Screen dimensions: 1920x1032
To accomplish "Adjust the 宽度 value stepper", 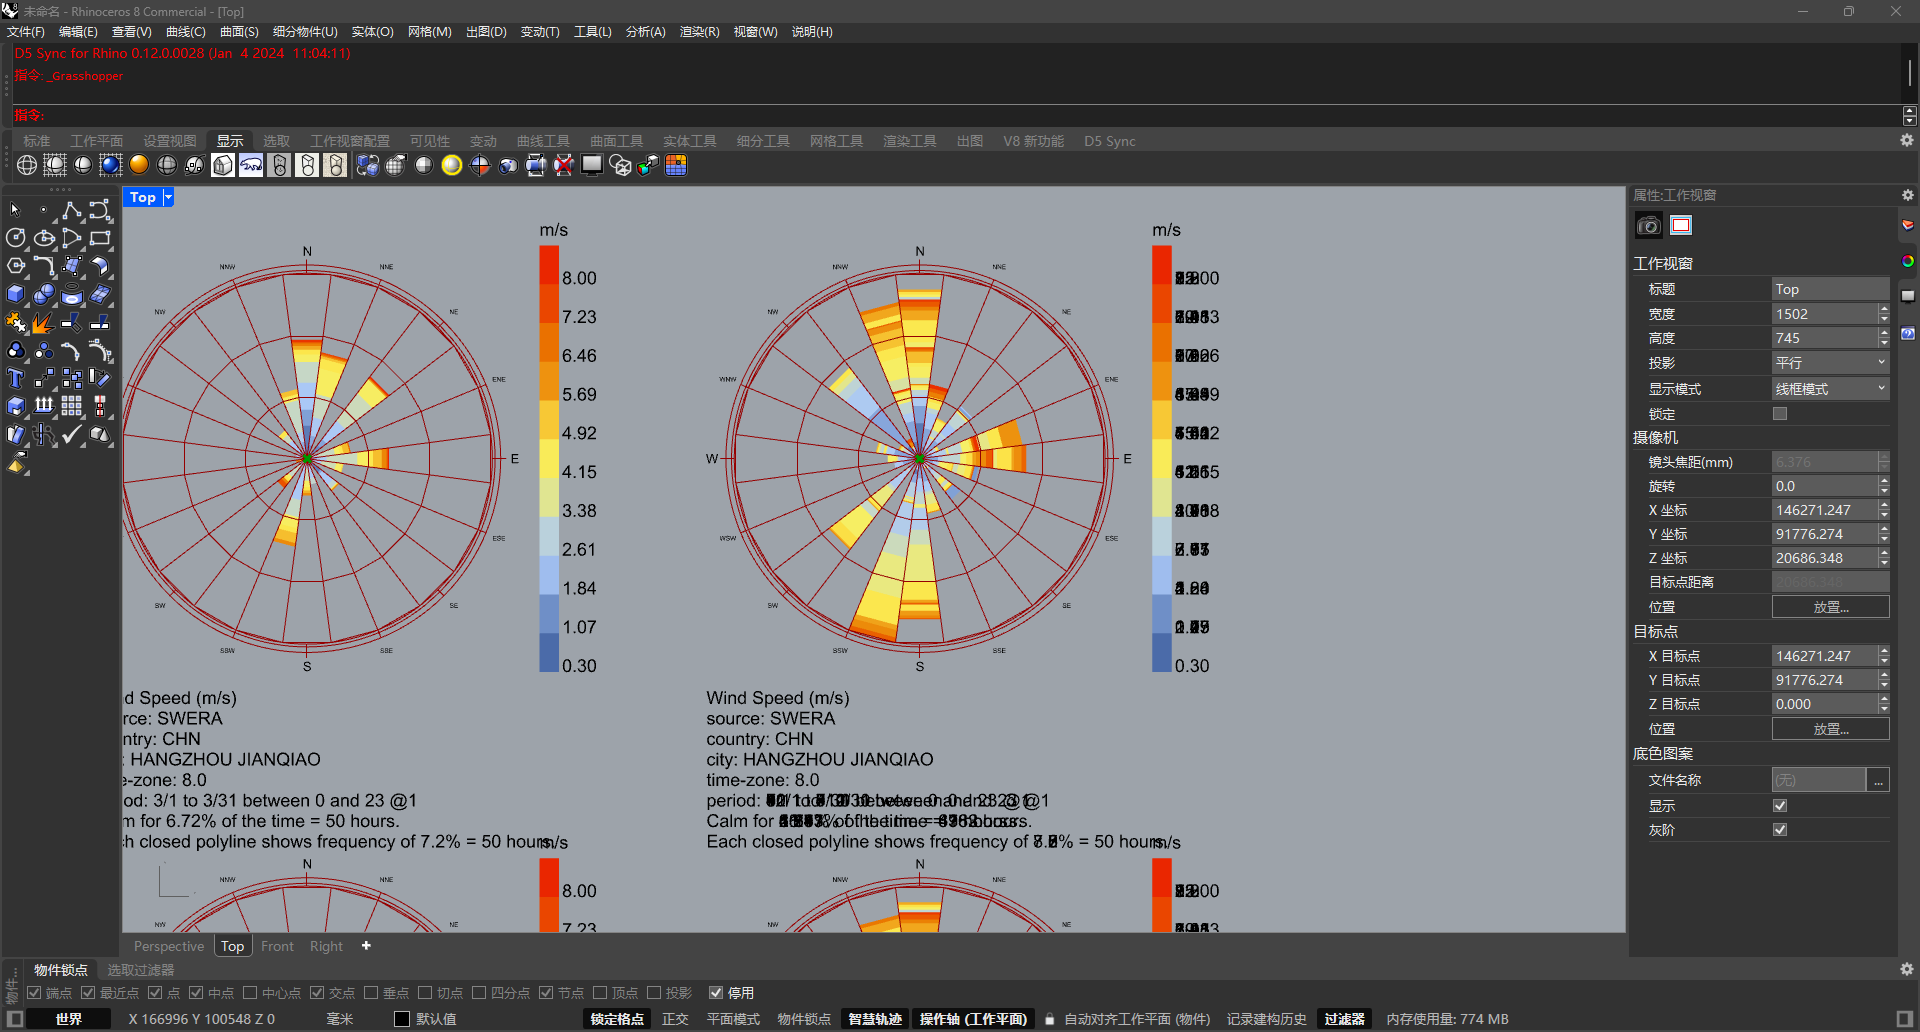I will tap(1884, 314).
